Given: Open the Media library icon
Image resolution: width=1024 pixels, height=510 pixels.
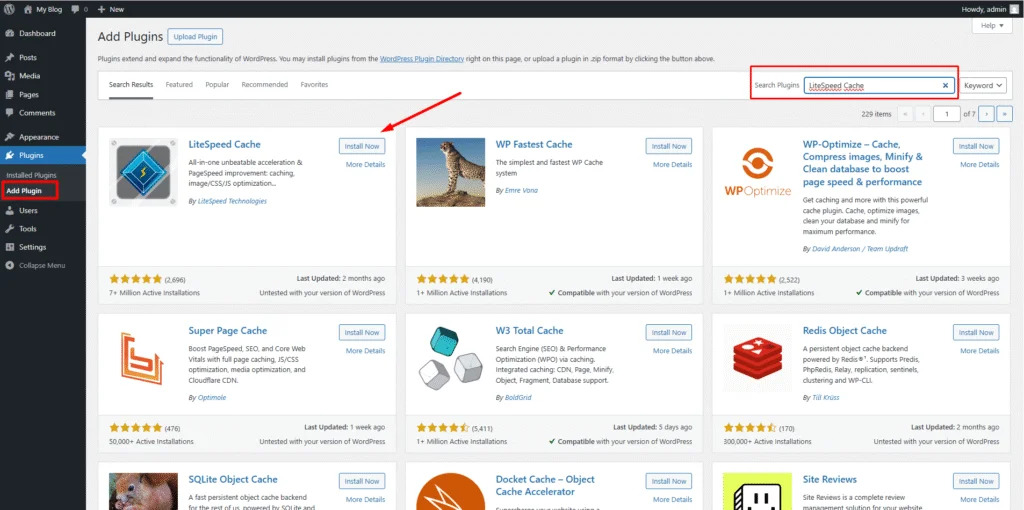Looking at the screenshot, I should pos(10,76).
